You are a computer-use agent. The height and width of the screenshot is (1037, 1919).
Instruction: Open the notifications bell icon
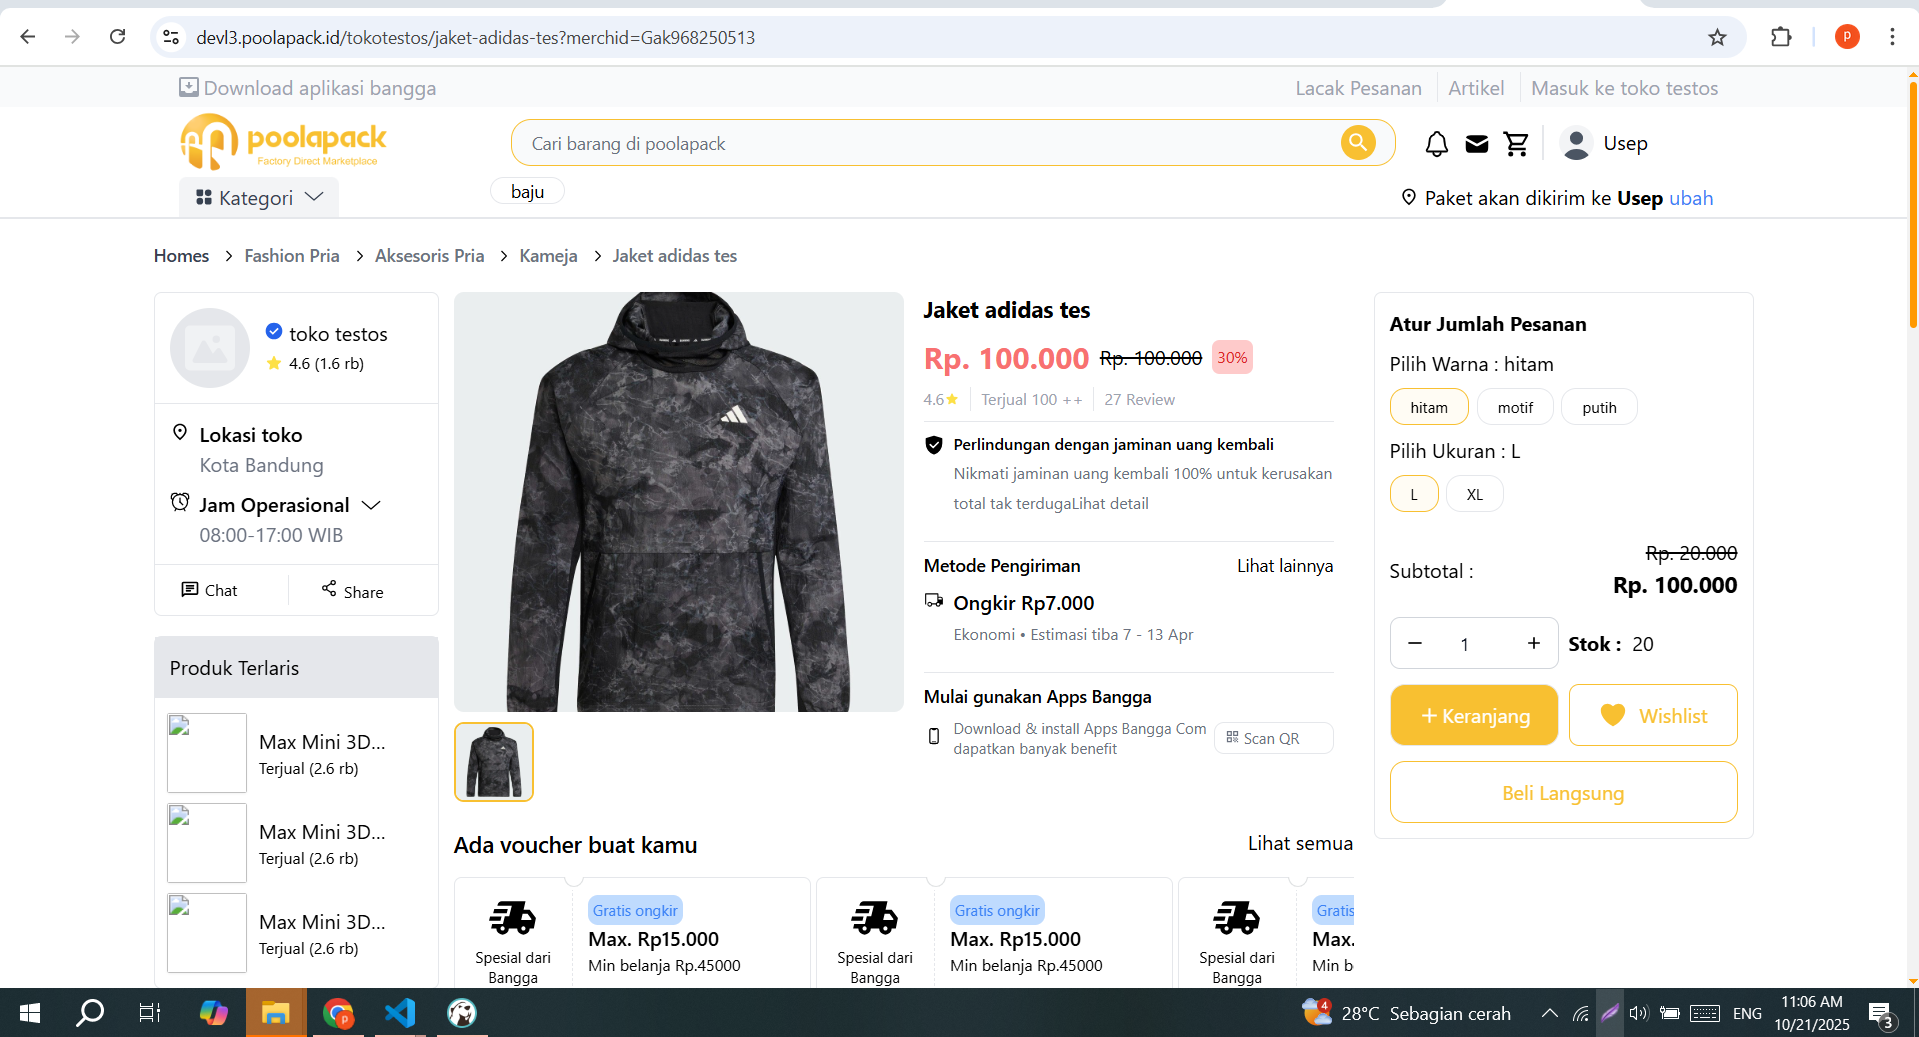(1436, 145)
